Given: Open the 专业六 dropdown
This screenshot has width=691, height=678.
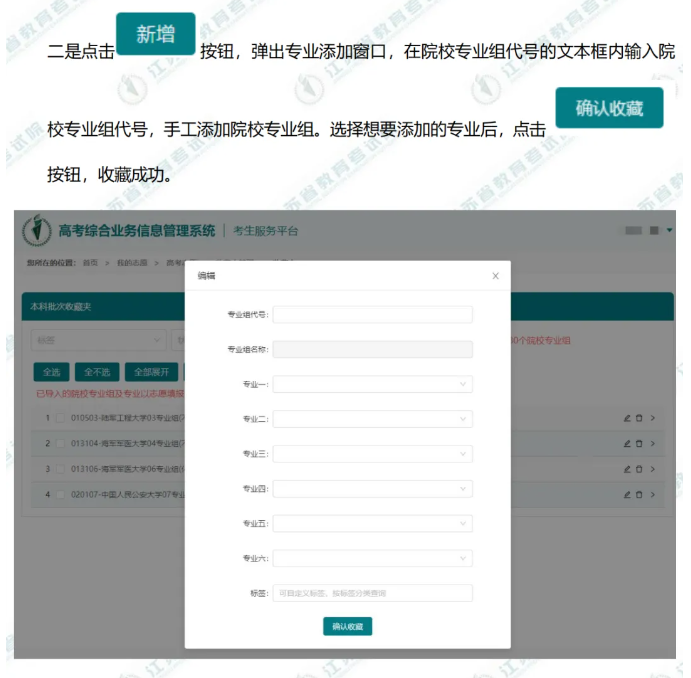Looking at the screenshot, I should (372, 558).
